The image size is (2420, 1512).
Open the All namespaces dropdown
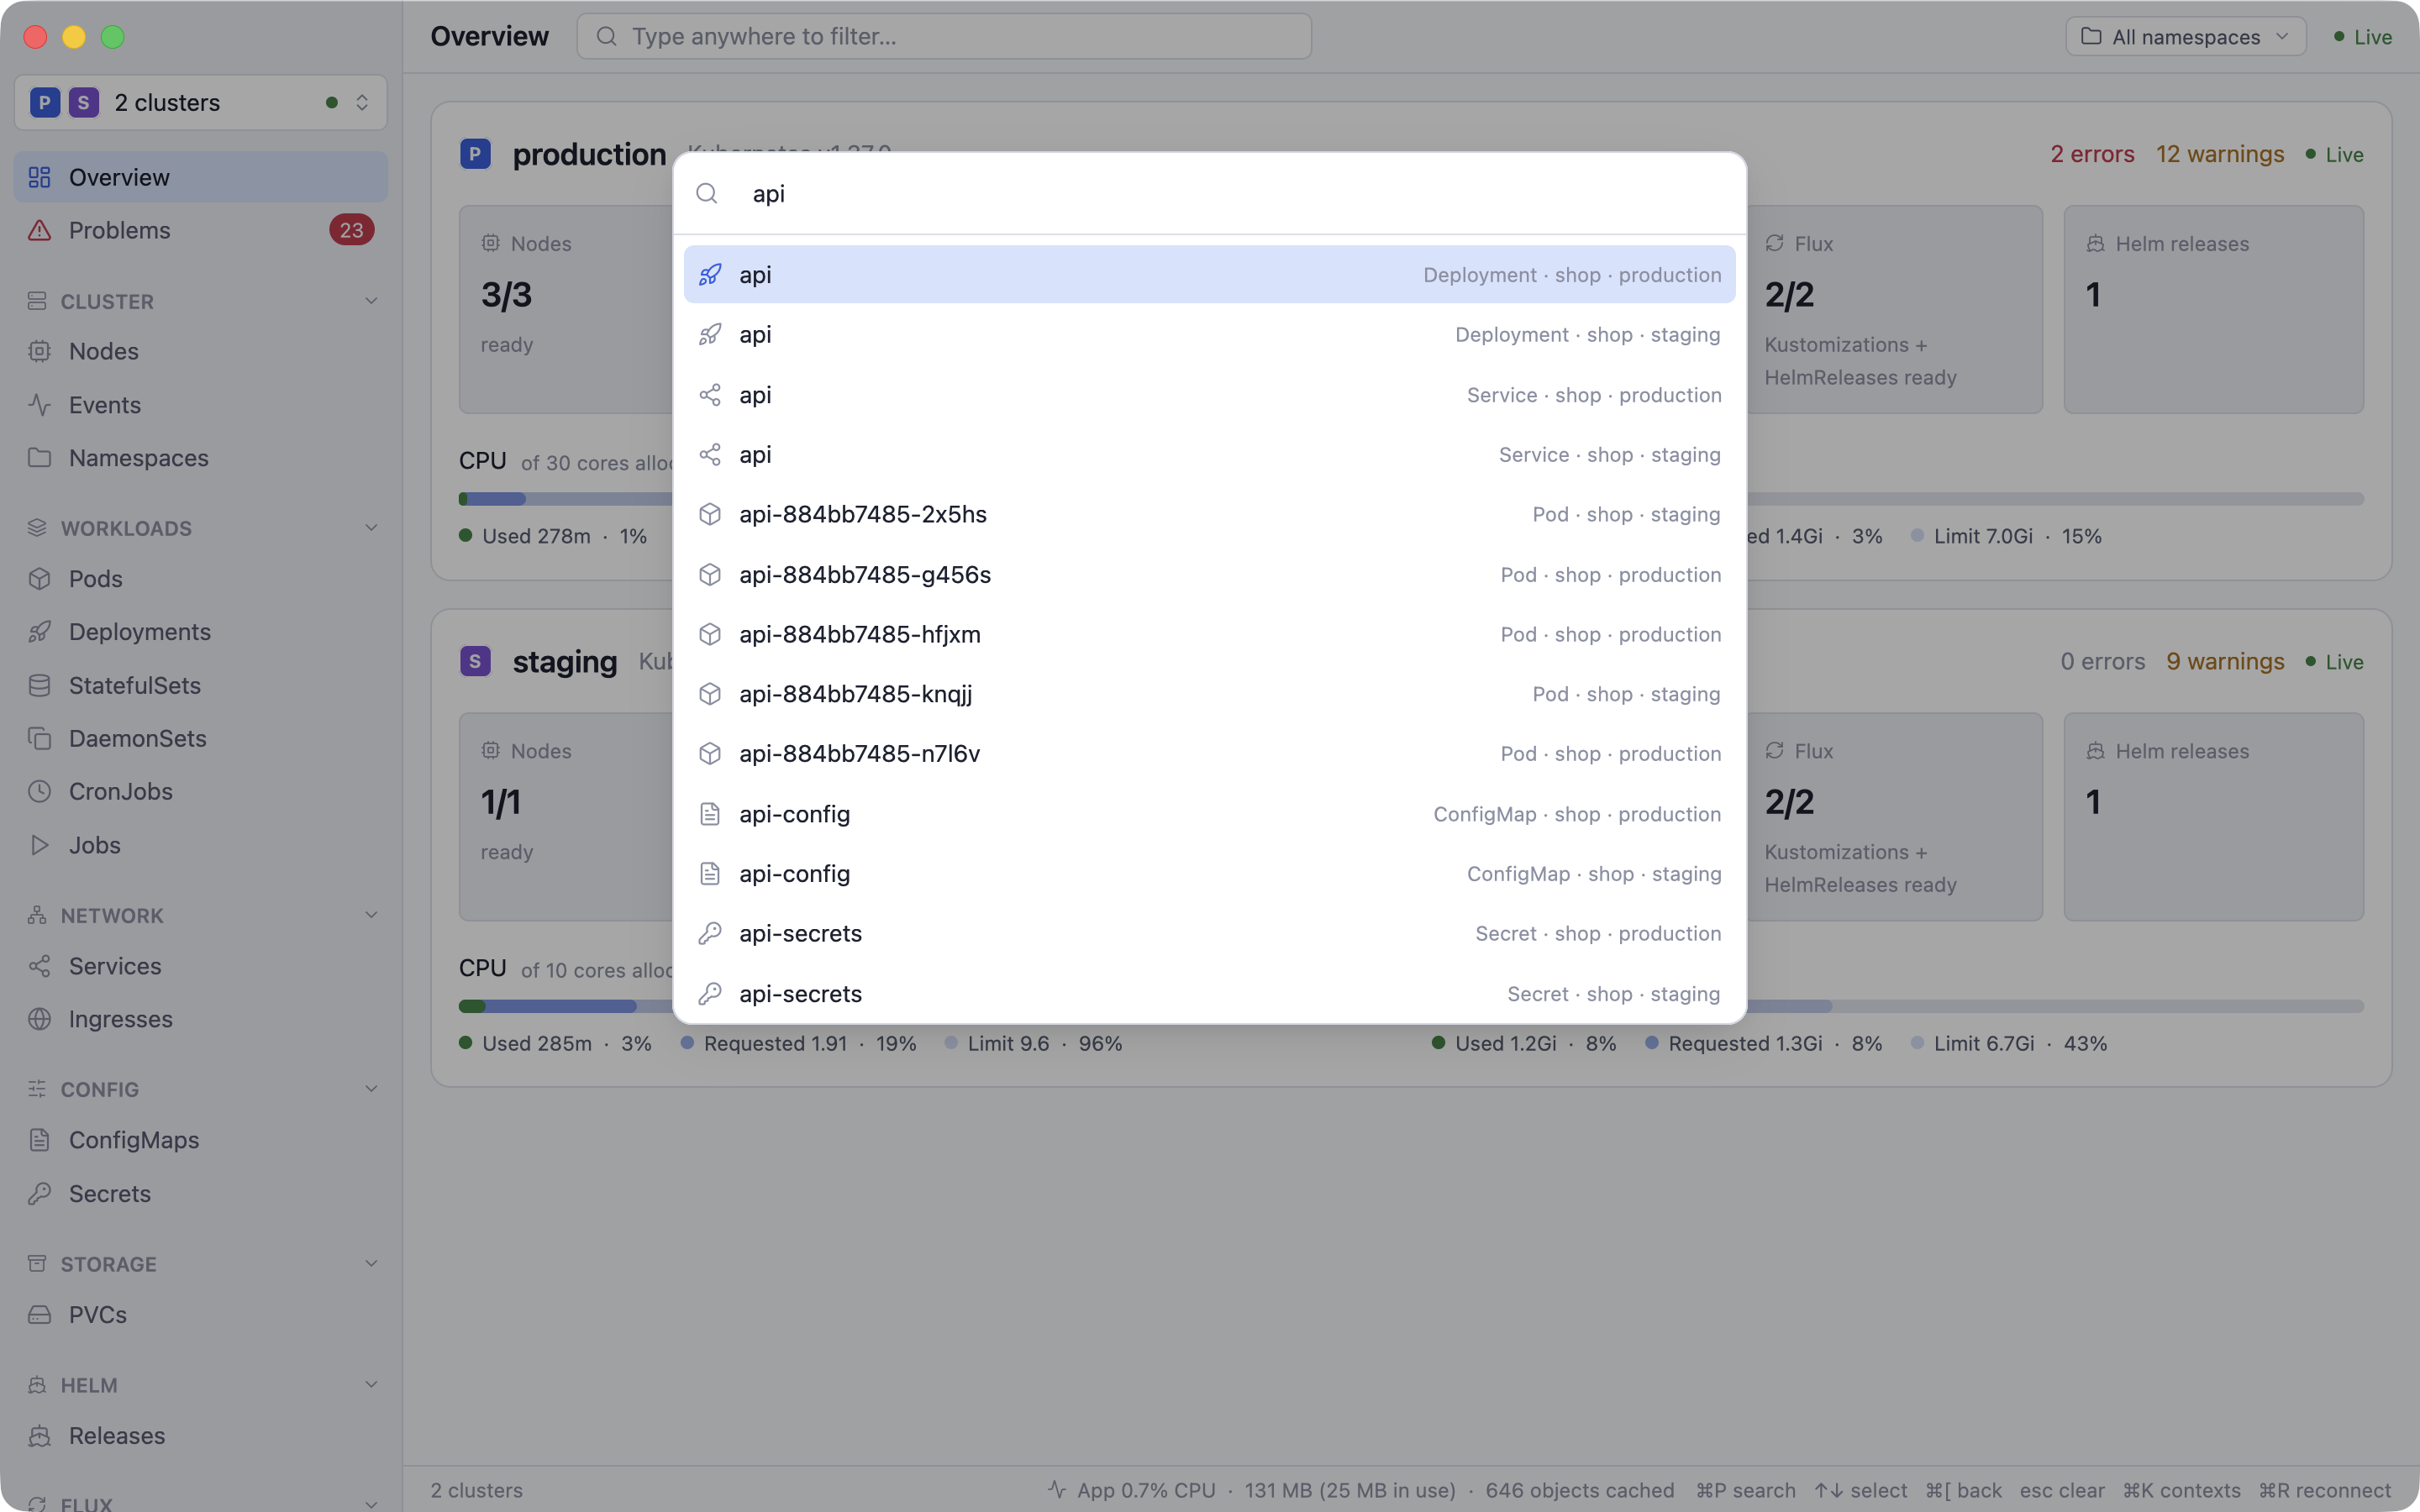pos(2185,37)
